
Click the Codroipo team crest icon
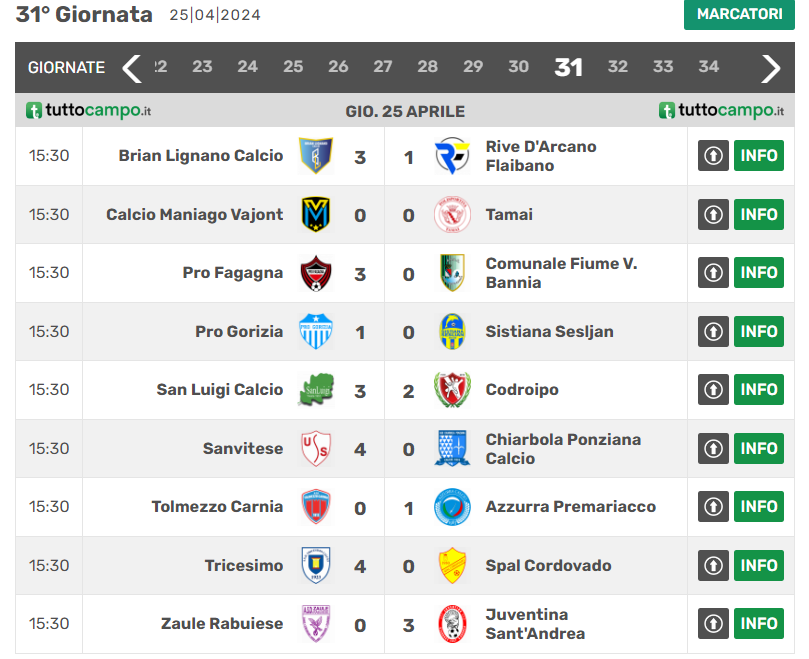pyautogui.click(x=452, y=390)
